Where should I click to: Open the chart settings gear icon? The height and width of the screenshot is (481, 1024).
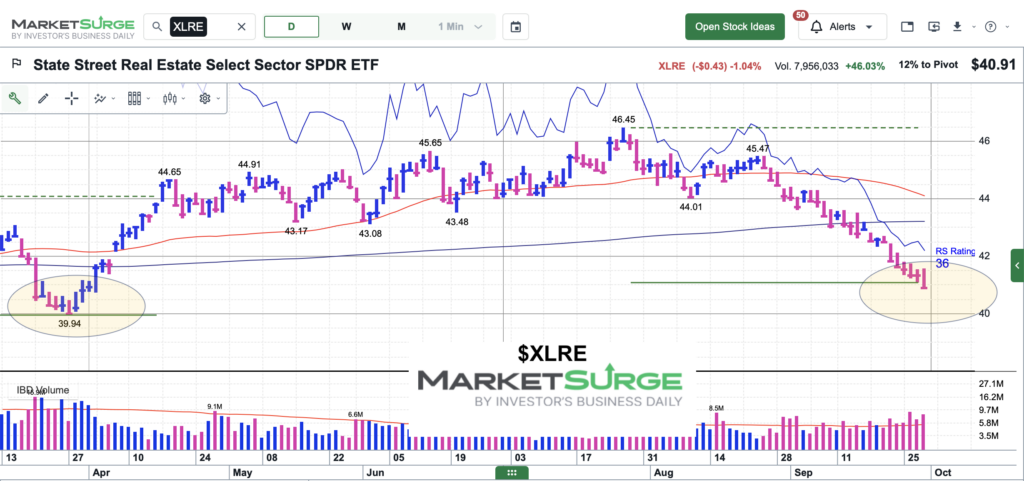click(204, 99)
